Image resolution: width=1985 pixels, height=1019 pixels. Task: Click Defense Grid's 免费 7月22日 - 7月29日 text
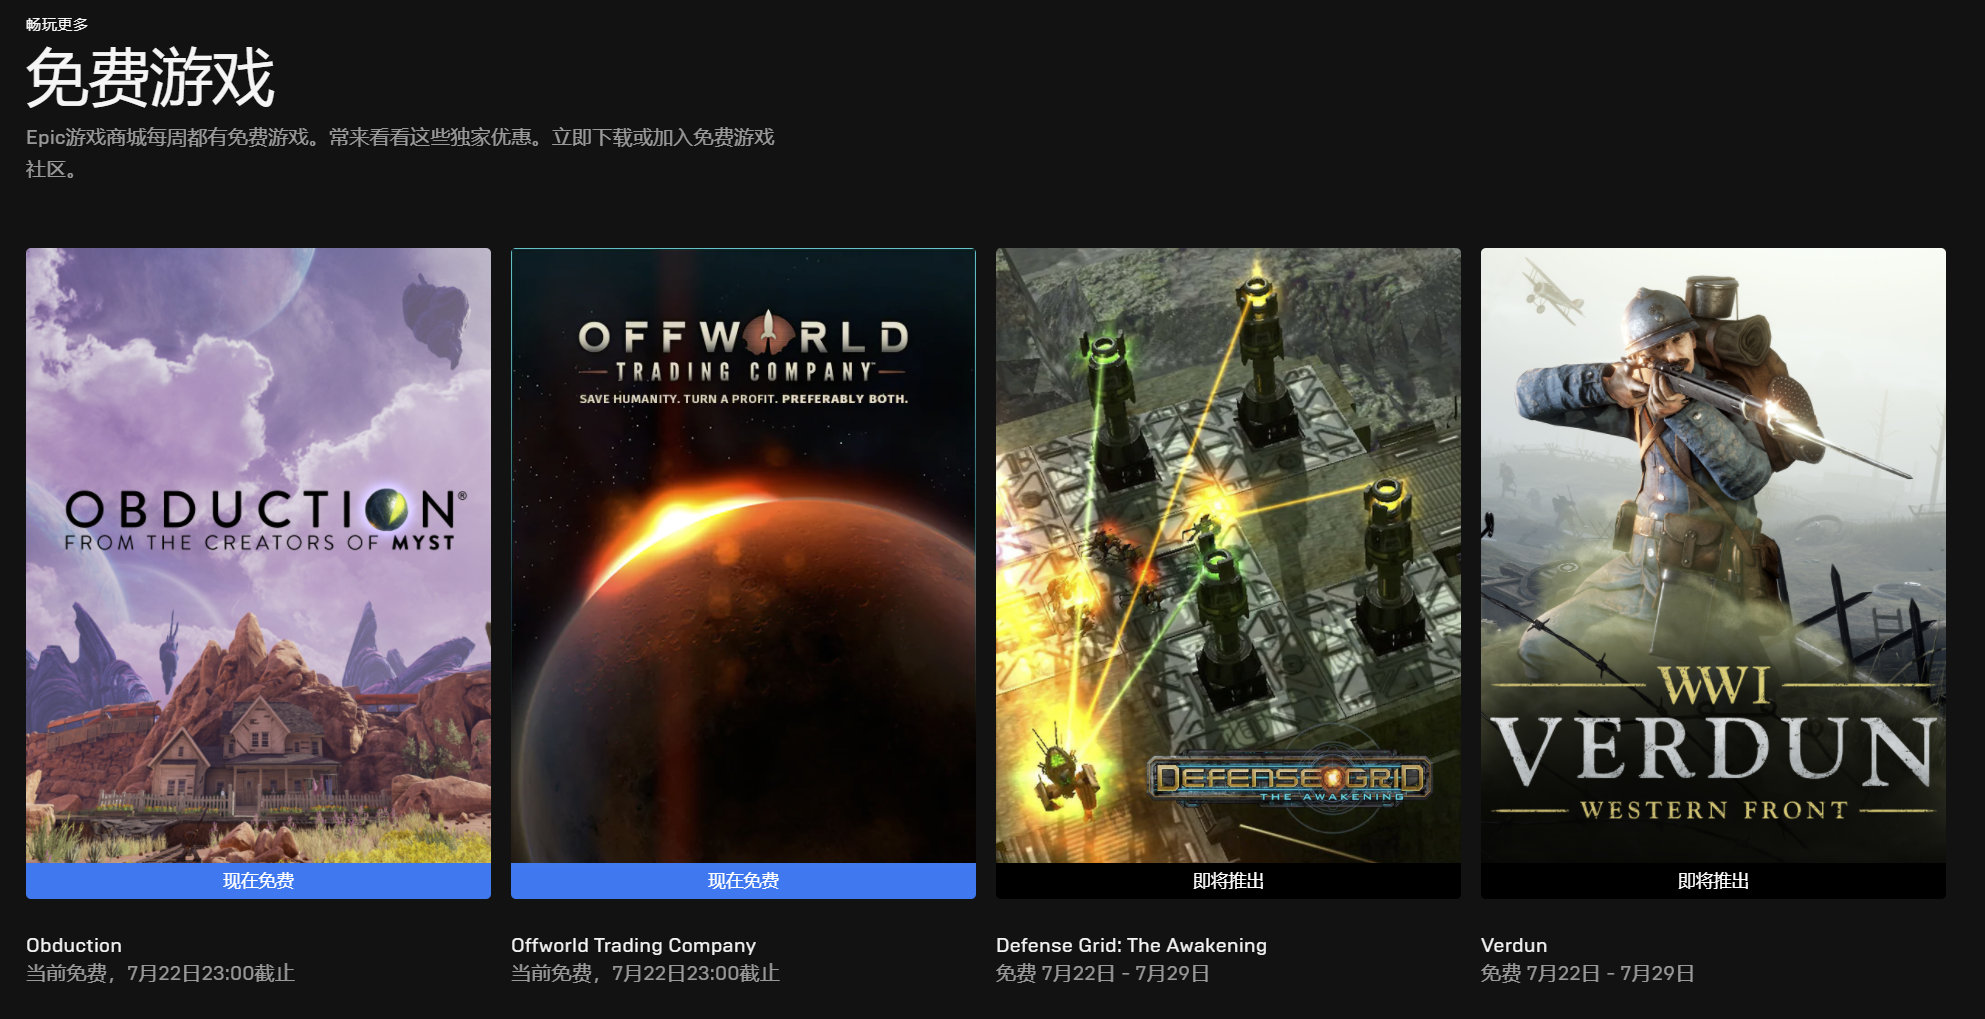(x=1103, y=973)
